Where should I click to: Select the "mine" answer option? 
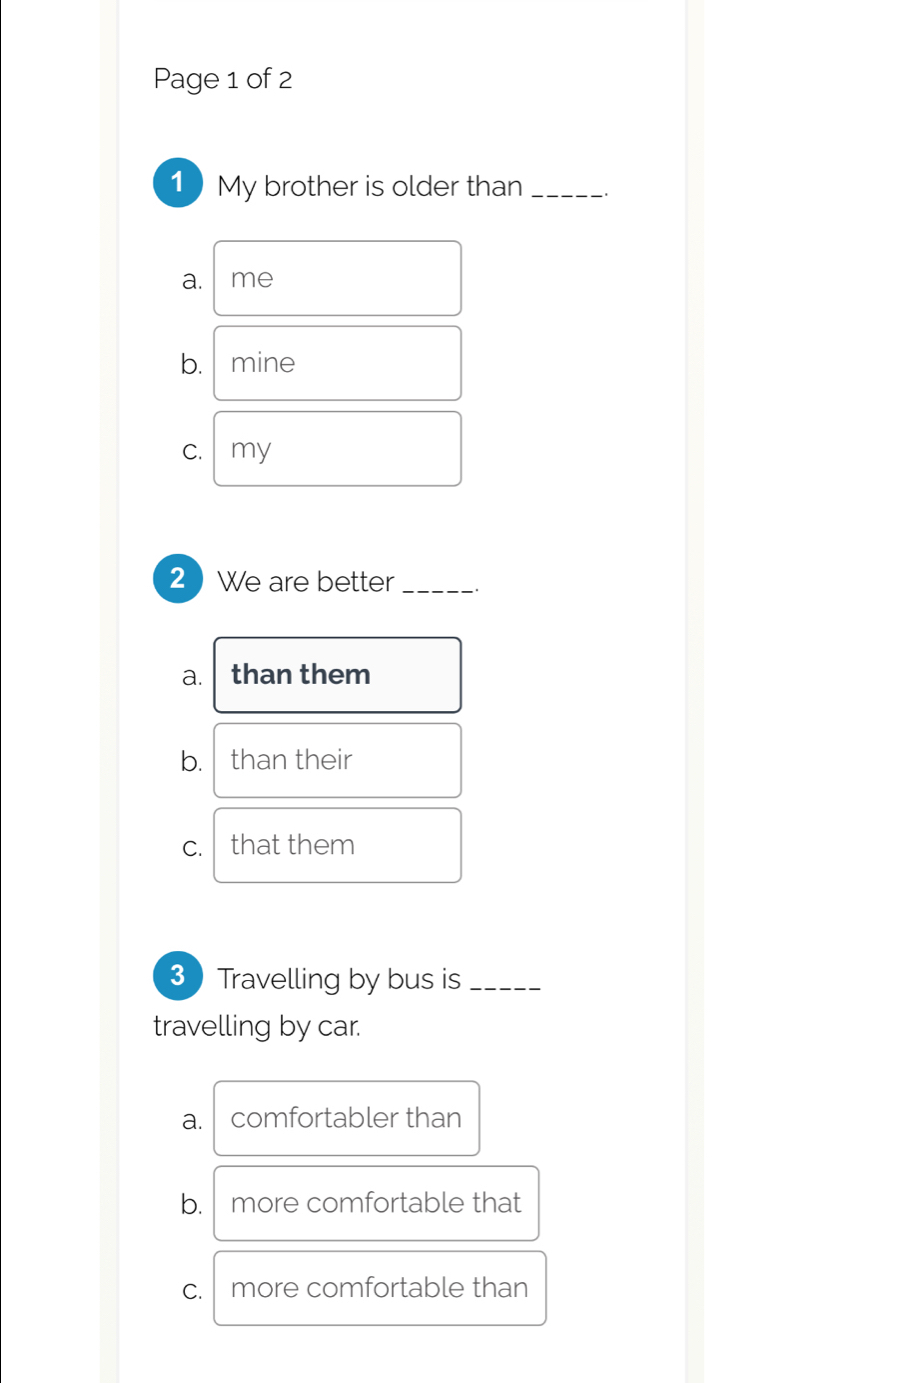point(337,363)
